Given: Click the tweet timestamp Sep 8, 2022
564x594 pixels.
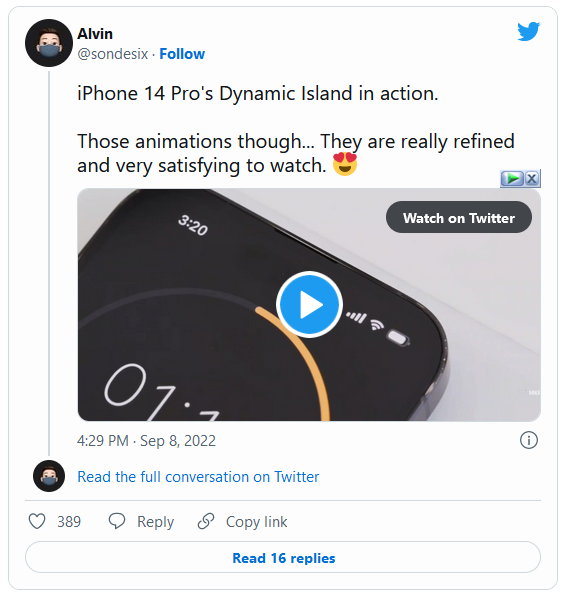Looking at the screenshot, I should pyautogui.click(x=178, y=441).
